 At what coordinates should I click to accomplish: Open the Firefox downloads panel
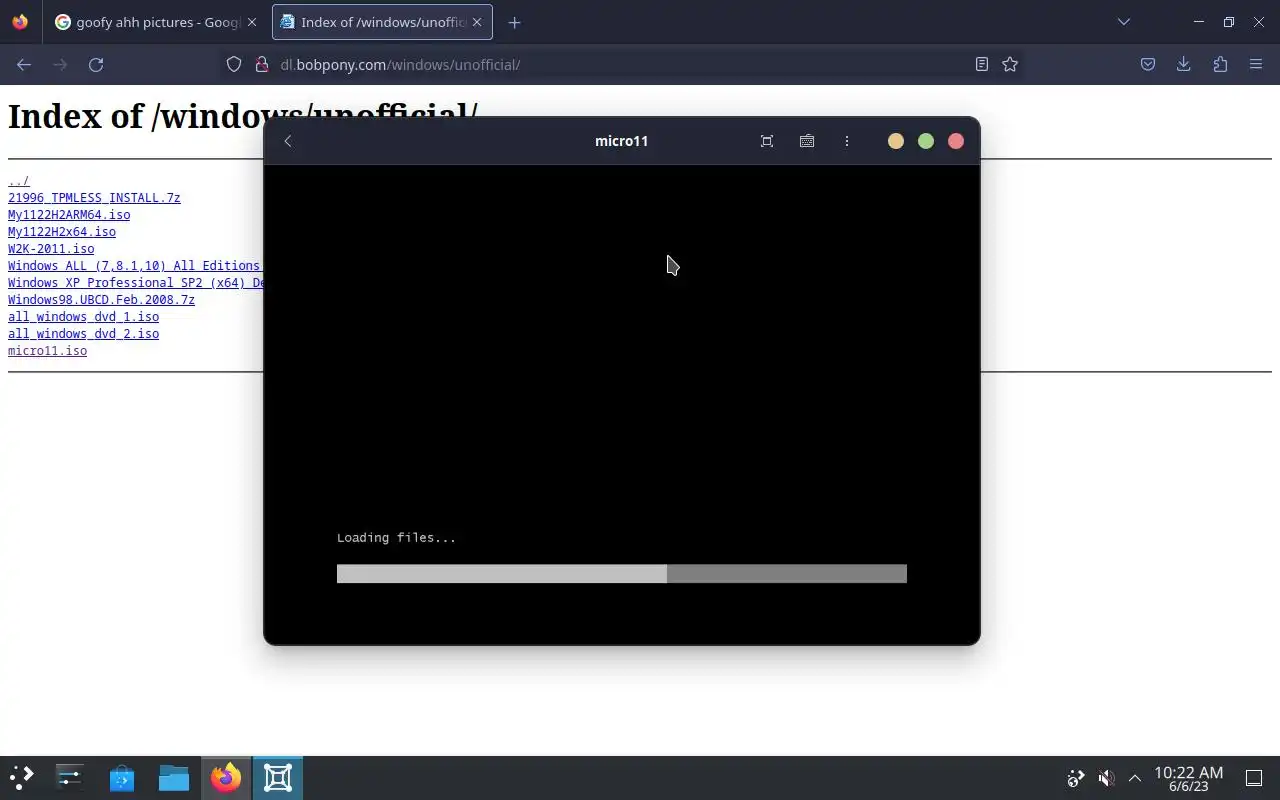[x=1184, y=64]
